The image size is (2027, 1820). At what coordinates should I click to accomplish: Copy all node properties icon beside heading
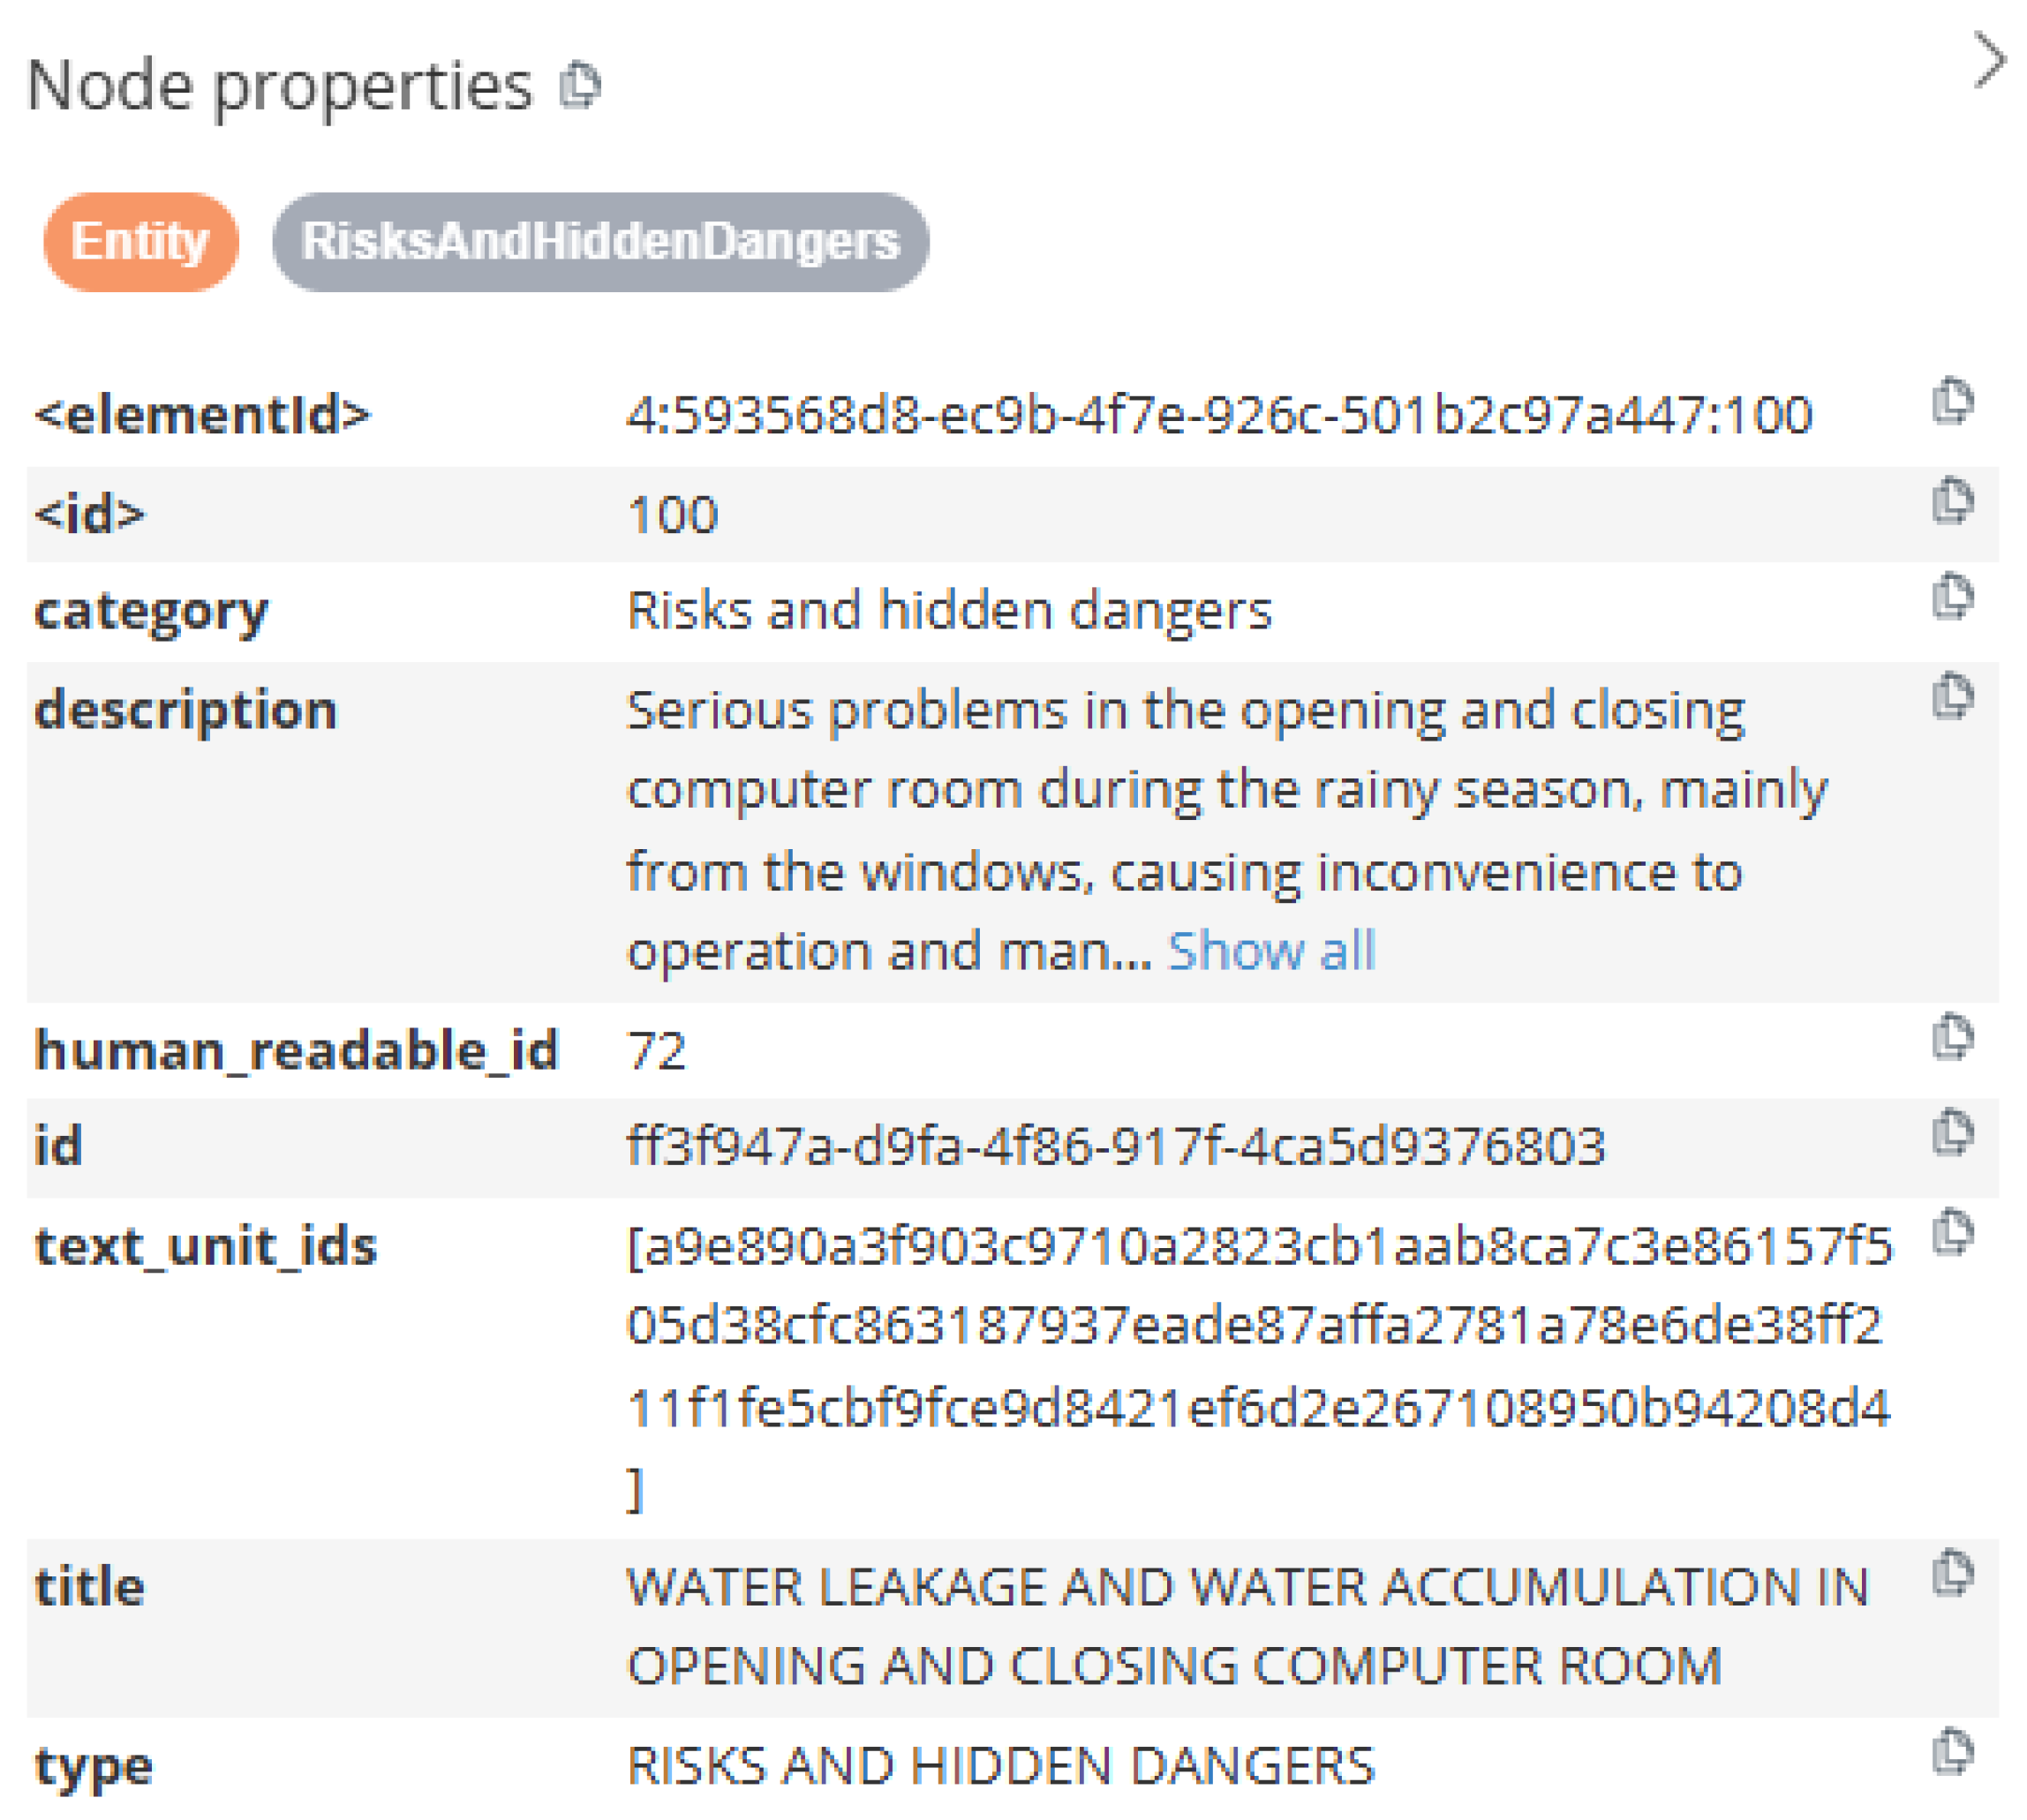pos(580,85)
